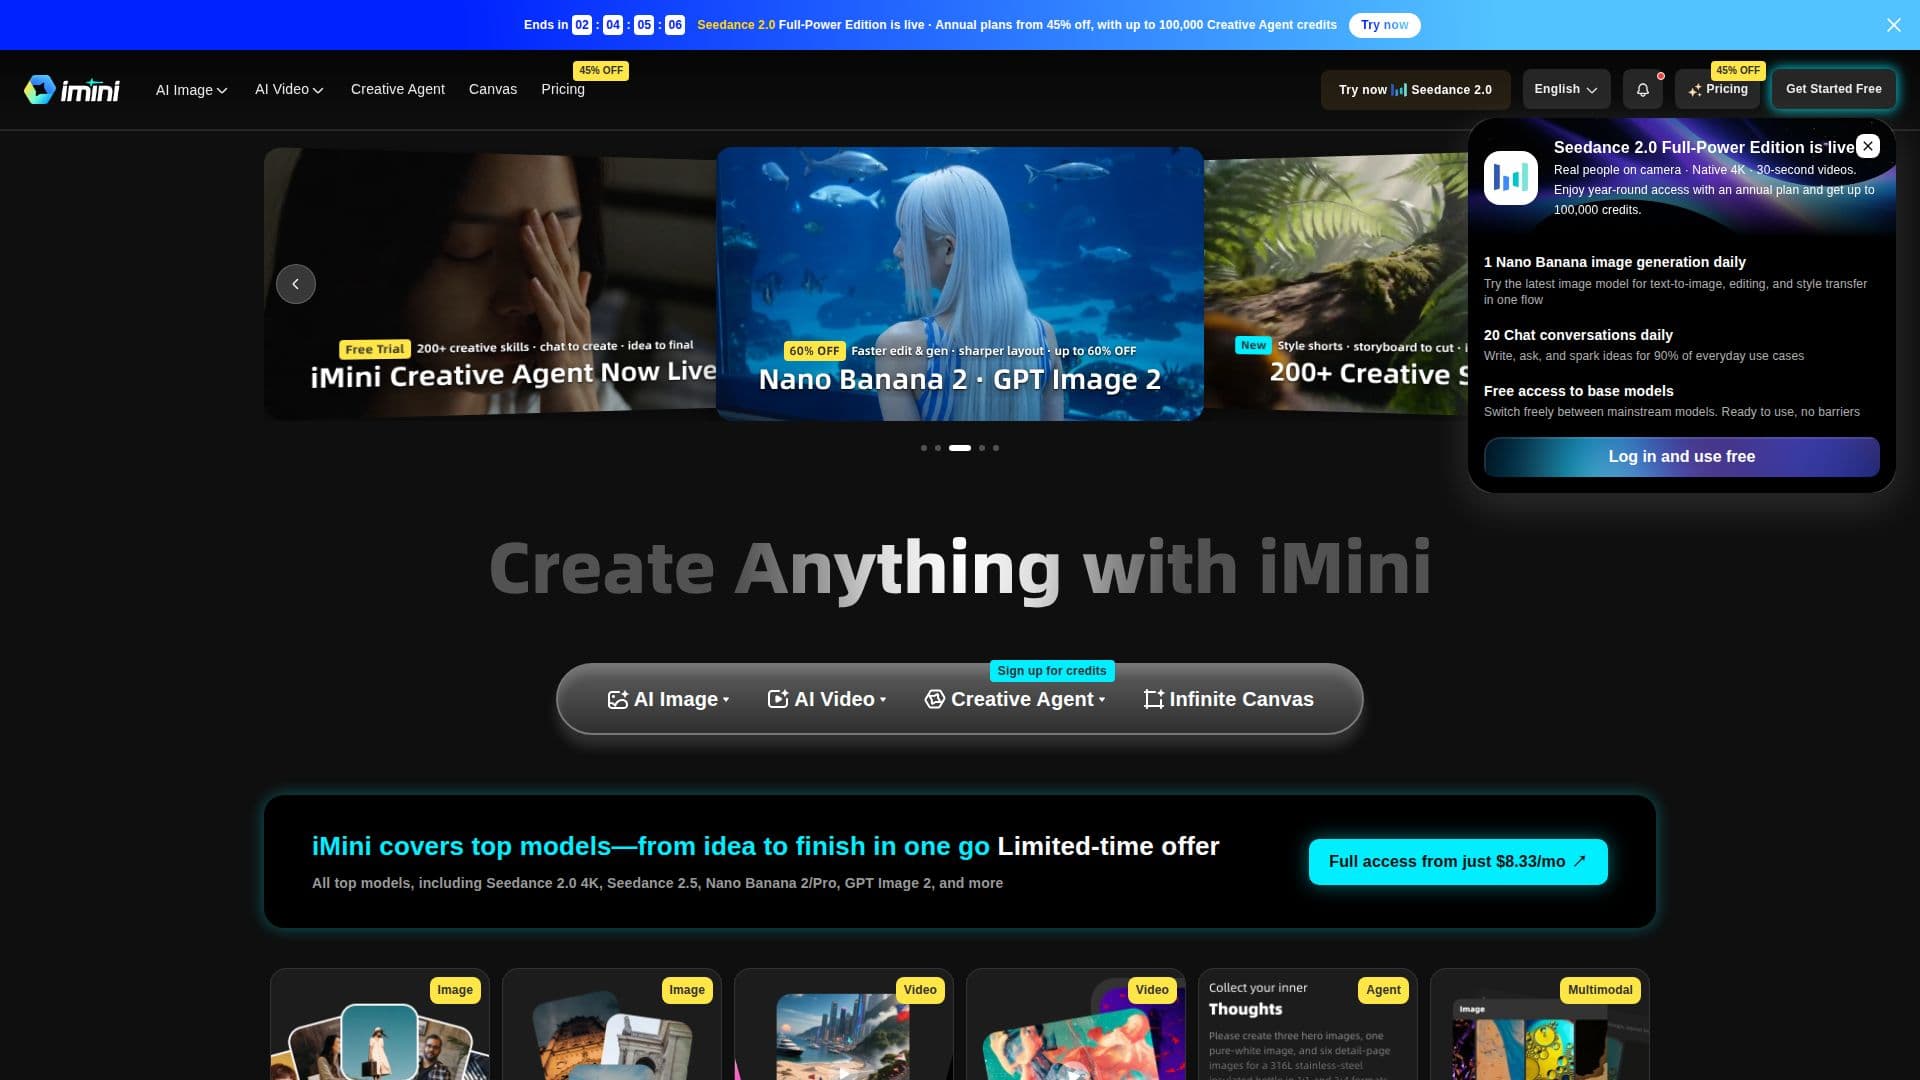Screen dimensions: 1920x1080
Task: Click the iMini logo
Action: coord(72,90)
